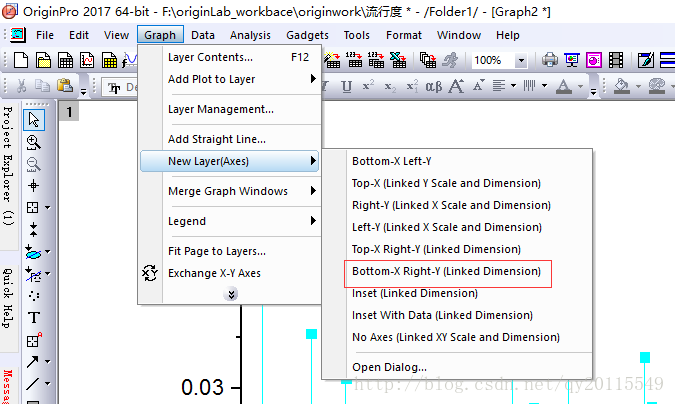Click the Send Graphs to PowerPoint icon
Image resolution: width=675 pixels, height=404 pixels.
[x=594, y=60]
